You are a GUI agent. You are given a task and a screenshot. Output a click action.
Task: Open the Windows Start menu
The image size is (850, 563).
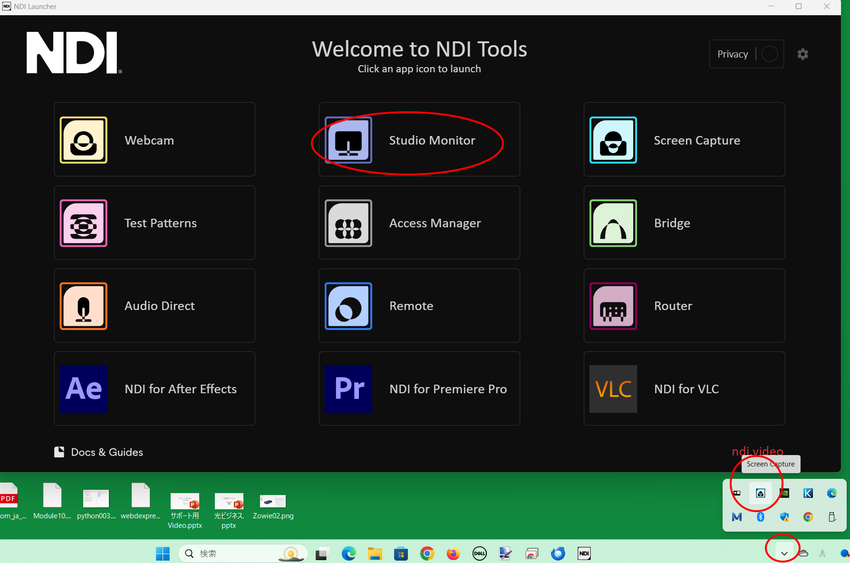(163, 553)
